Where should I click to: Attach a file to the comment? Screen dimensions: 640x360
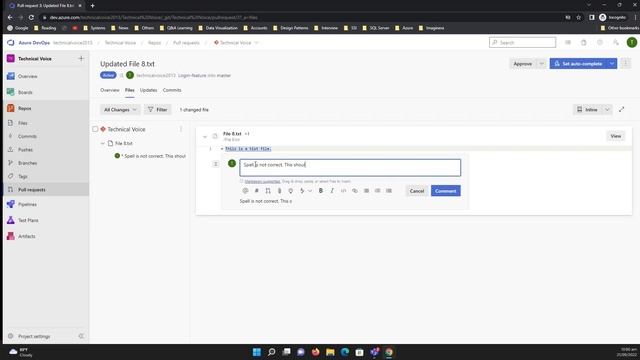279,191
